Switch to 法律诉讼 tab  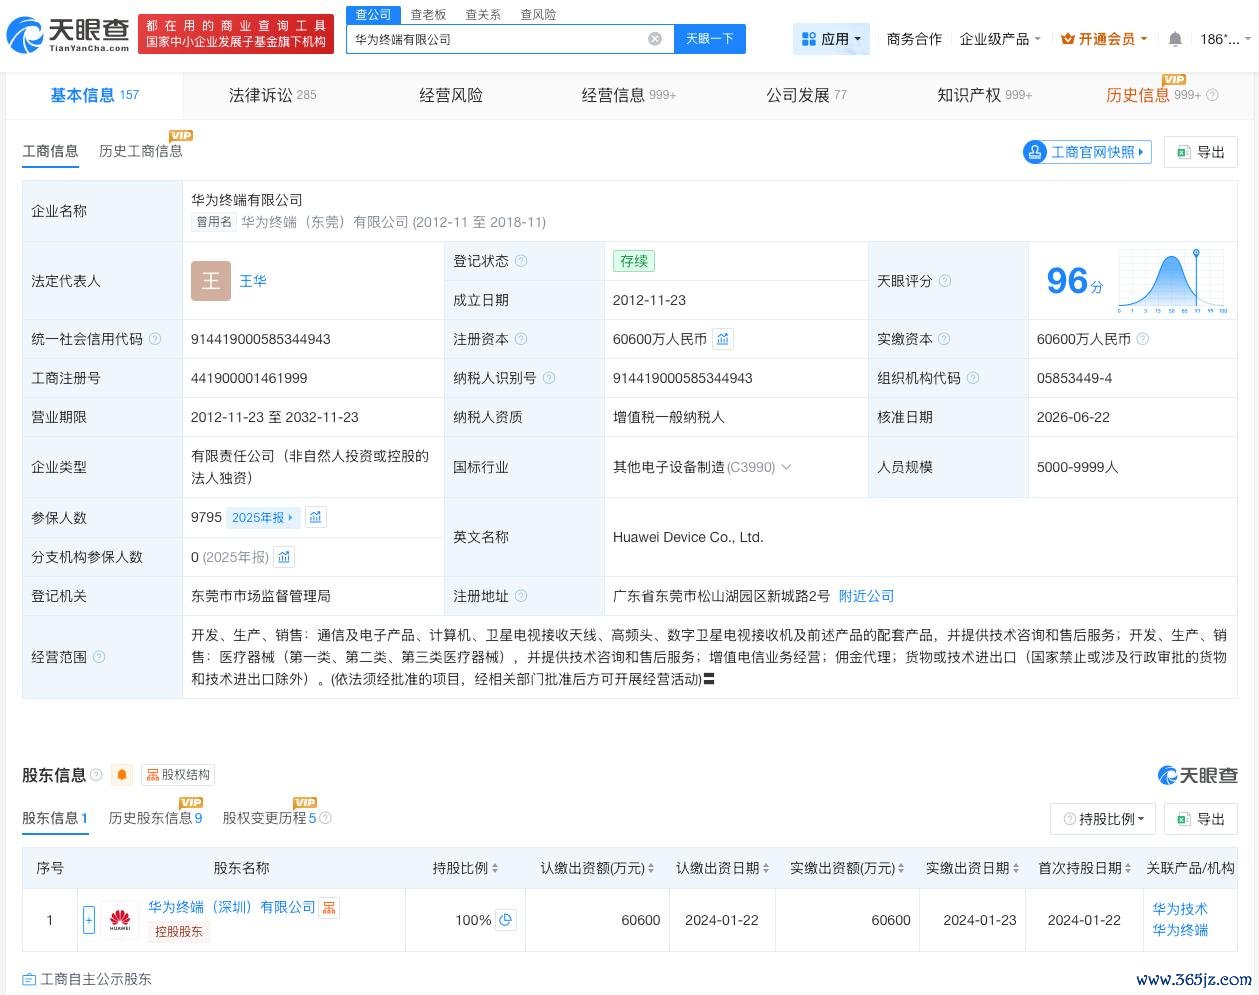(x=272, y=95)
